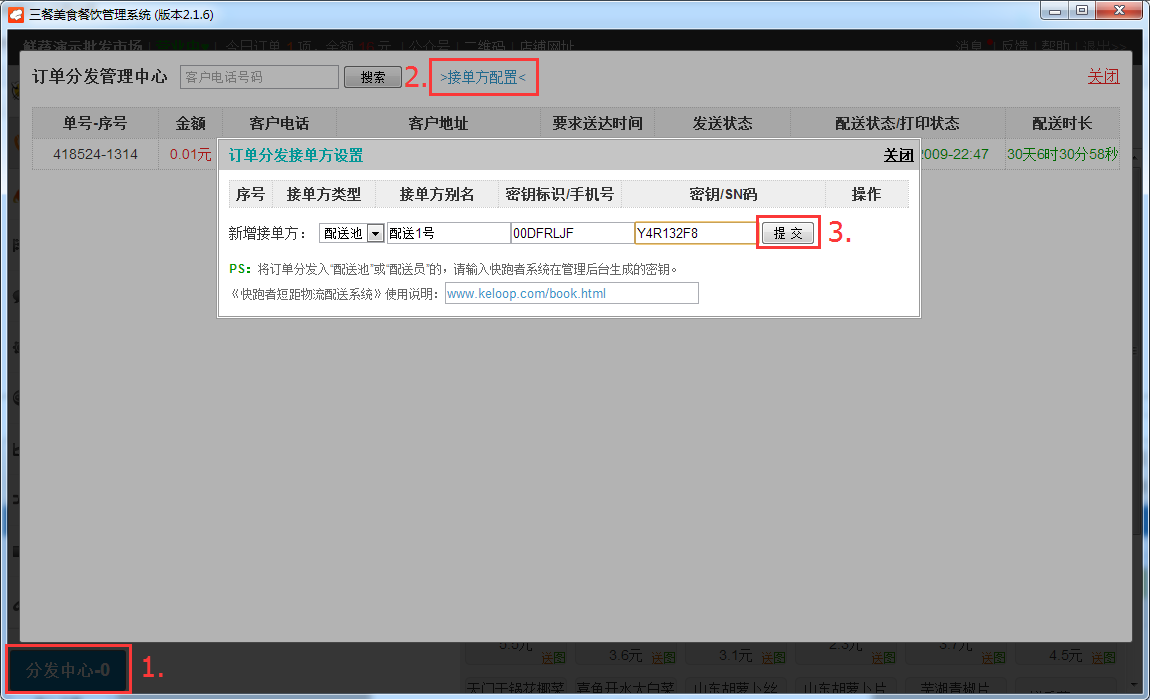Screen dimensions: 1150x700
Task: Click 送图 beside the 4.5元 item
Action: click(1103, 657)
